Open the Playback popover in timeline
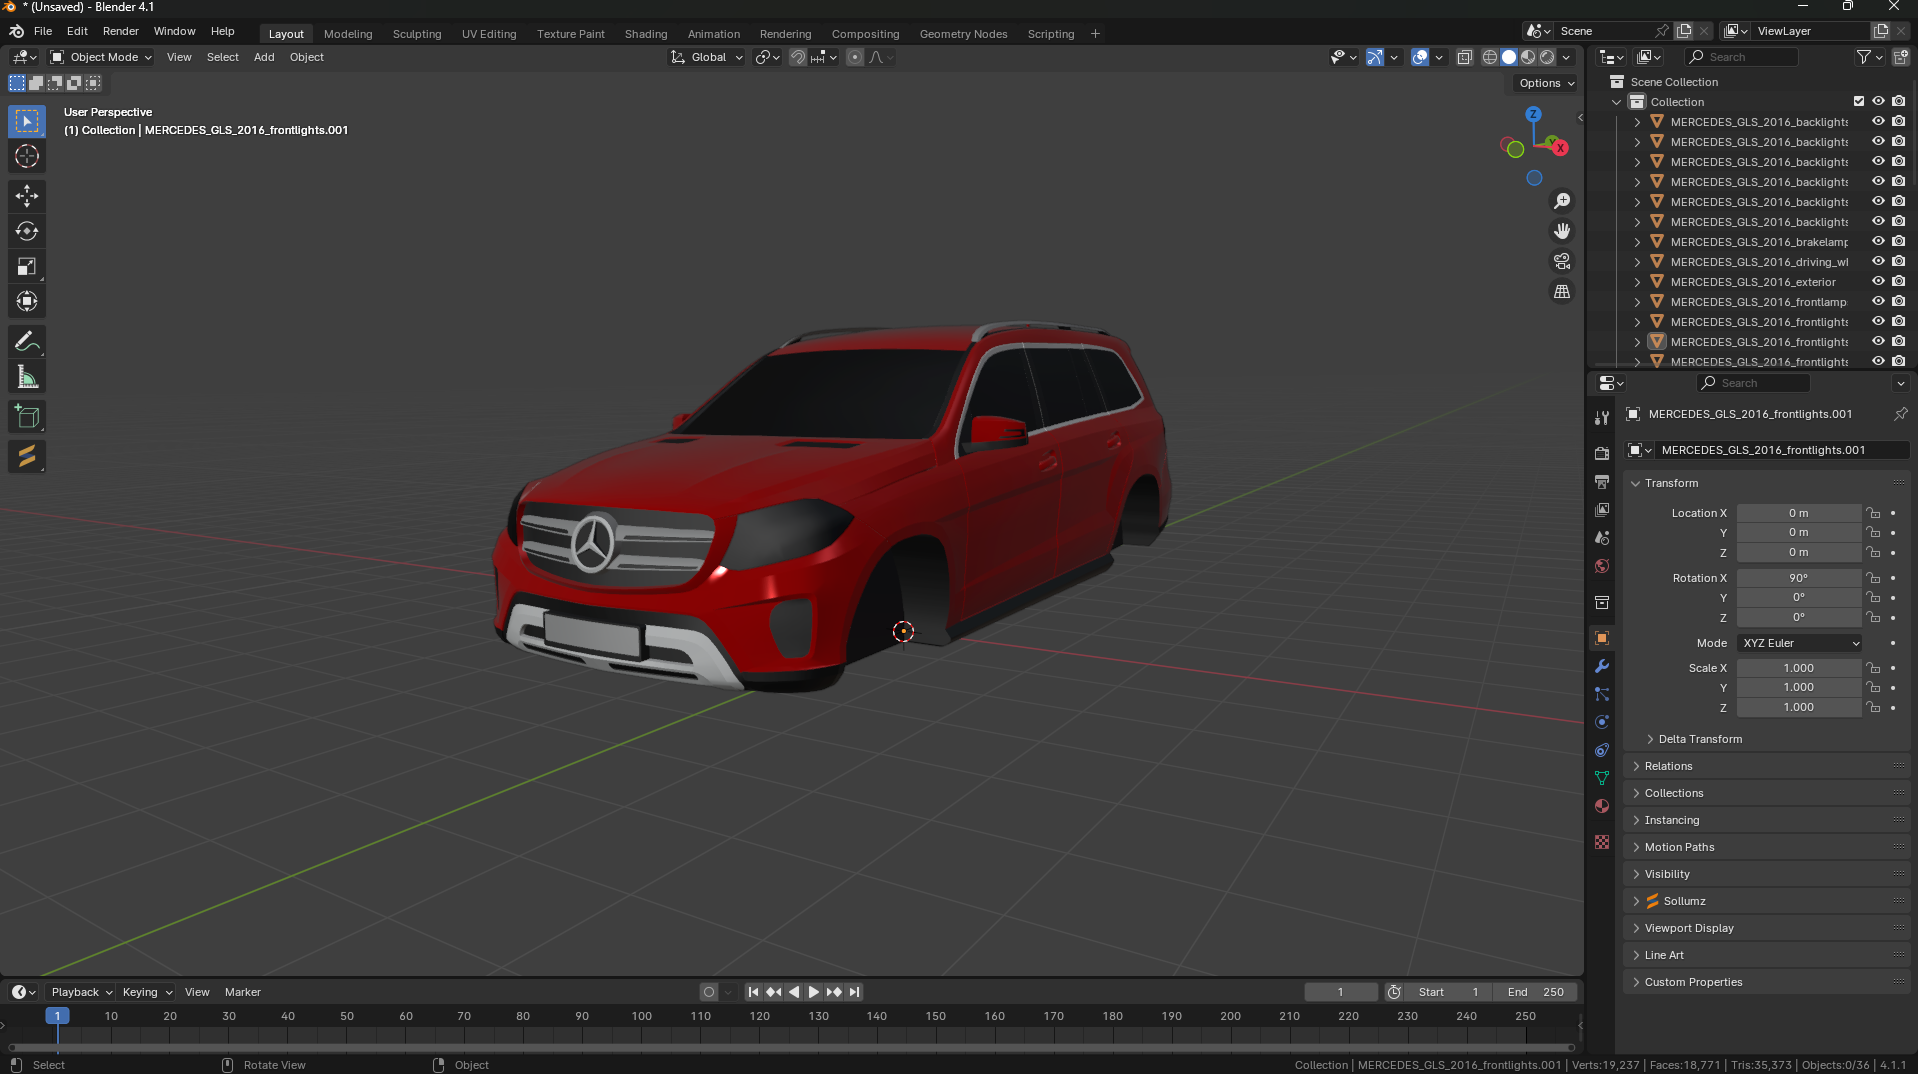Viewport: 1918px width, 1074px height. (x=81, y=992)
